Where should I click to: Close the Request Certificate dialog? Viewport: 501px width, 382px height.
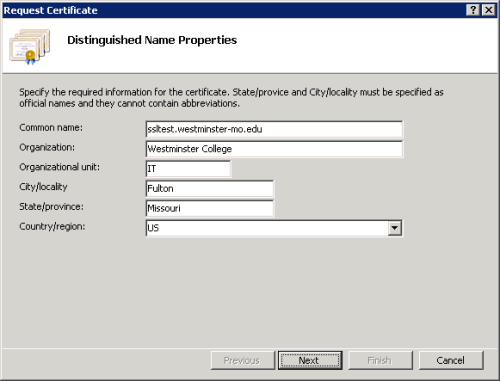489,10
